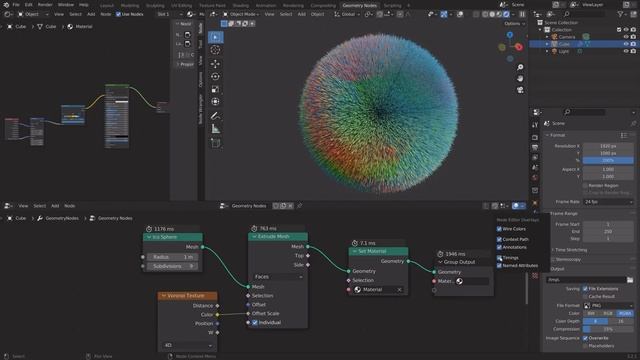Screen dimensions: 640x360
Task: Clear material with X in Set Material node
Action: (x=399, y=289)
